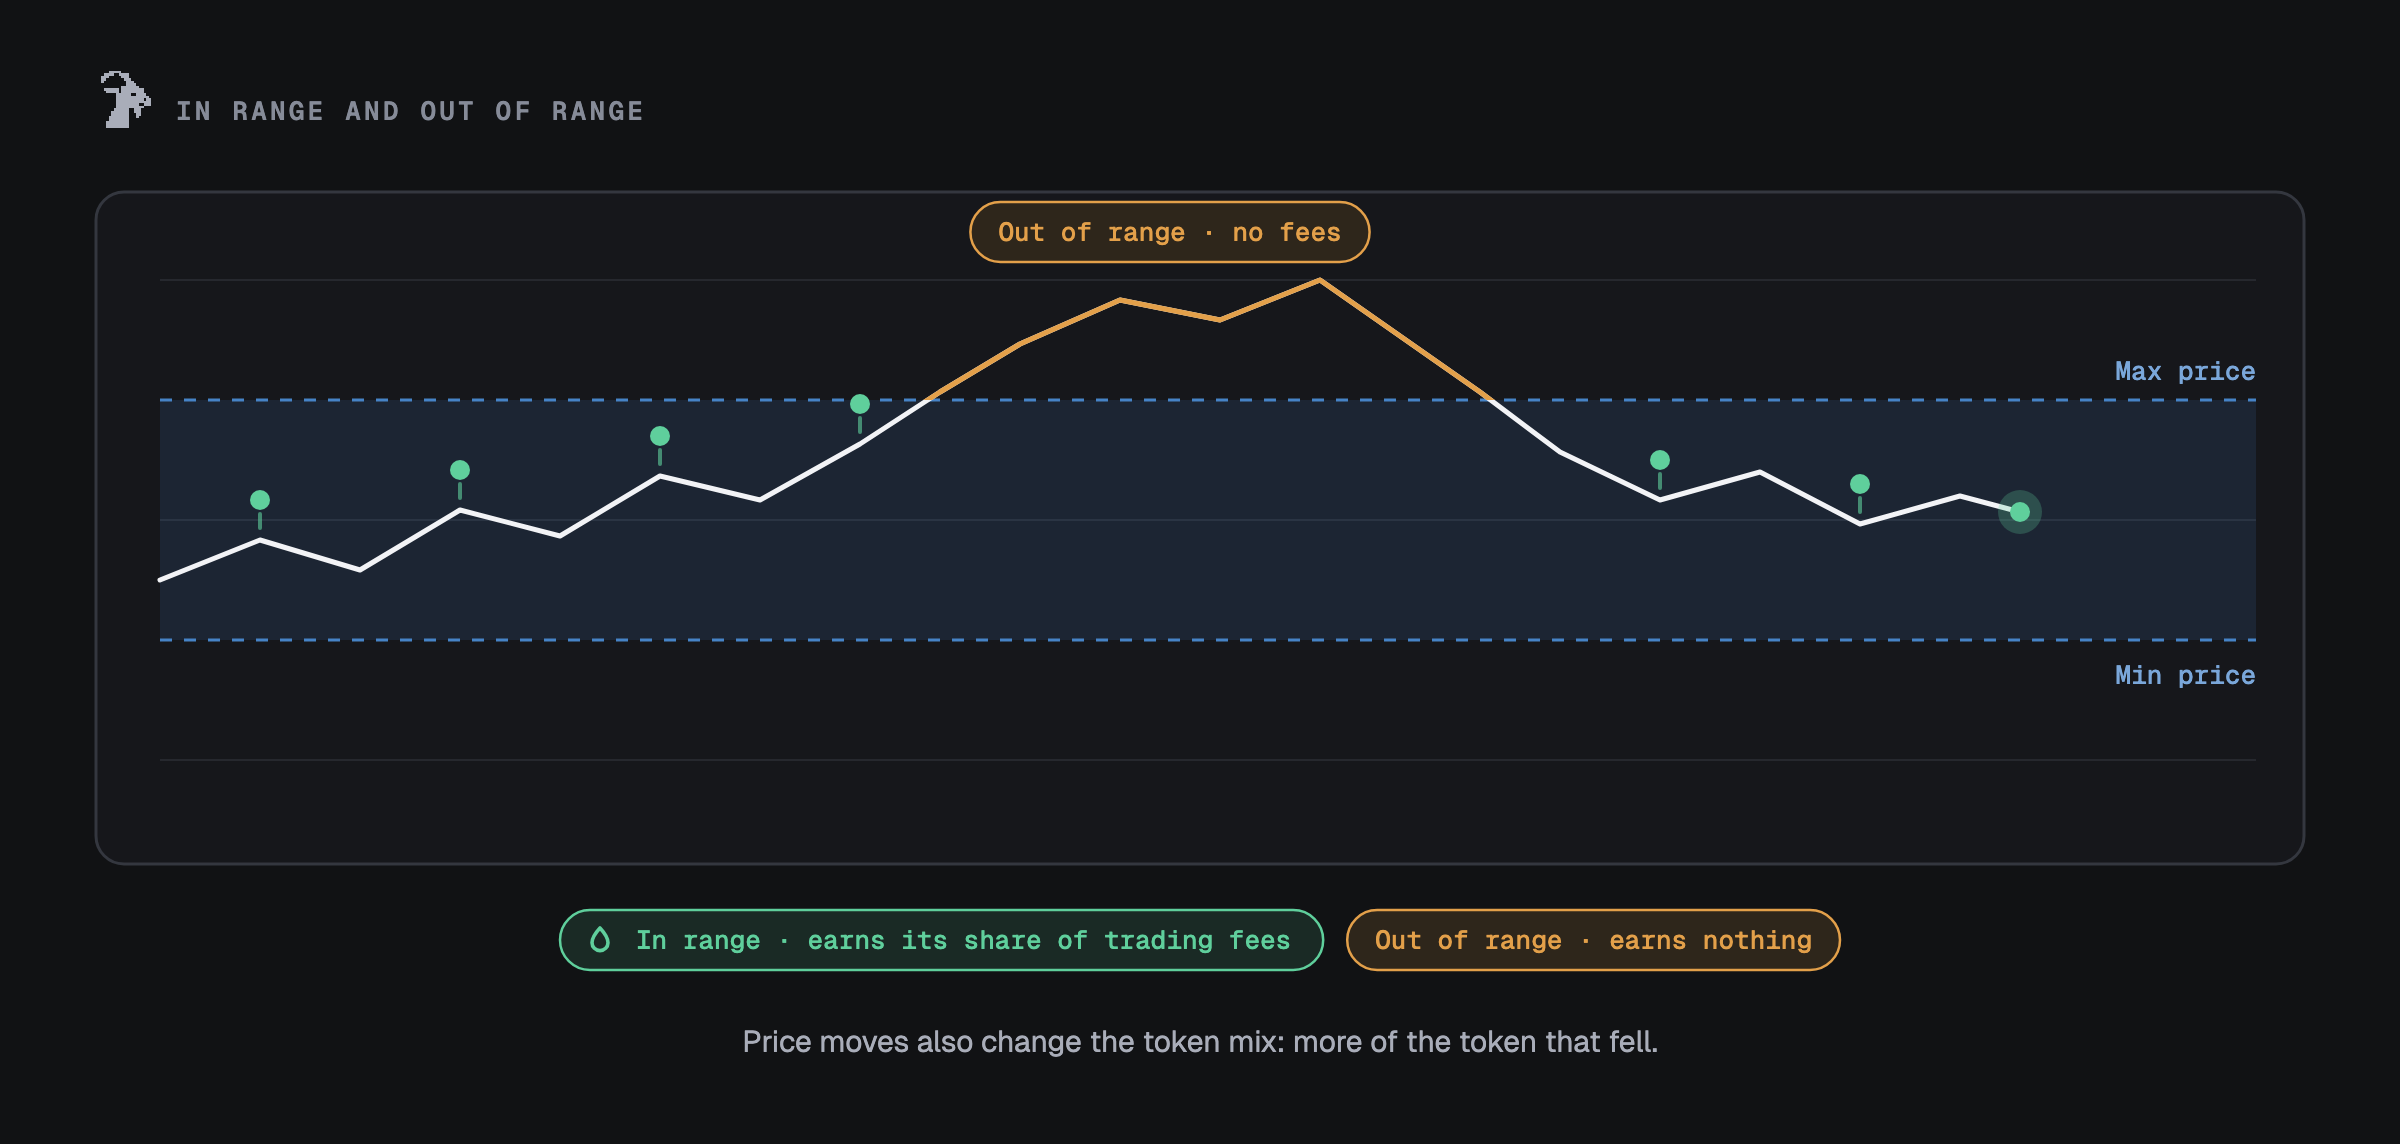Click the orange peak of the price line
Screen dimensions: 2400x1144
(1319, 281)
